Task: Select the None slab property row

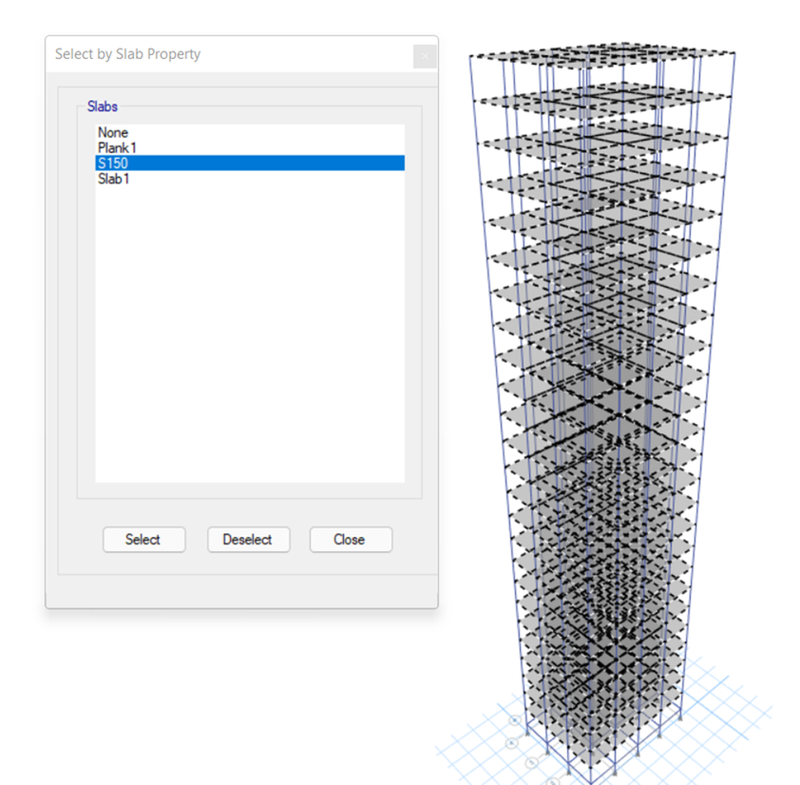Action: pyautogui.click(x=249, y=133)
